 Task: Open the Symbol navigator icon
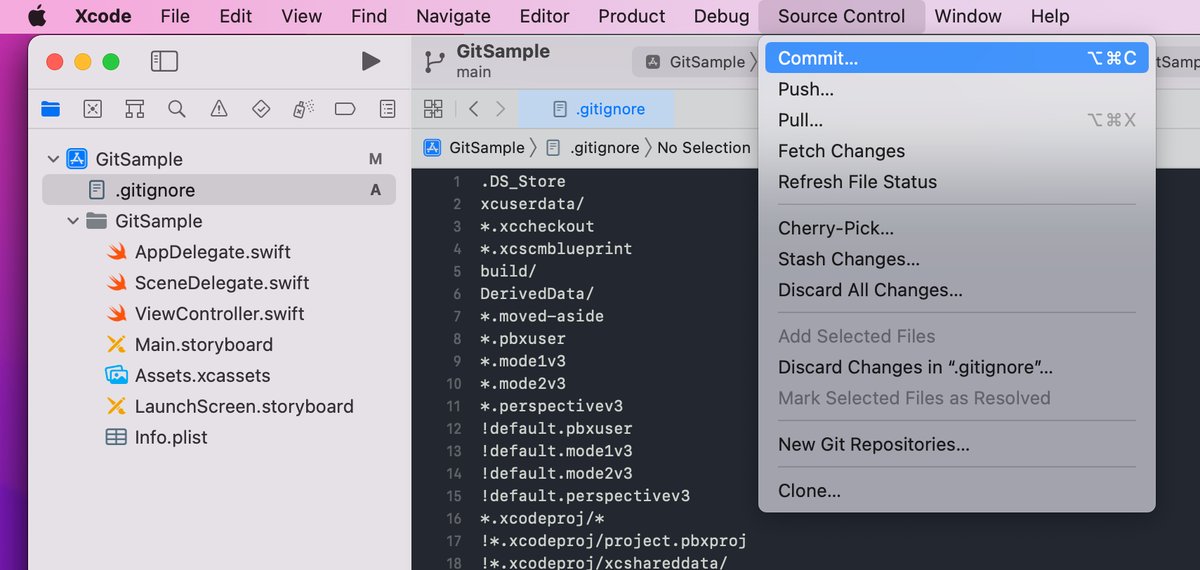(135, 109)
